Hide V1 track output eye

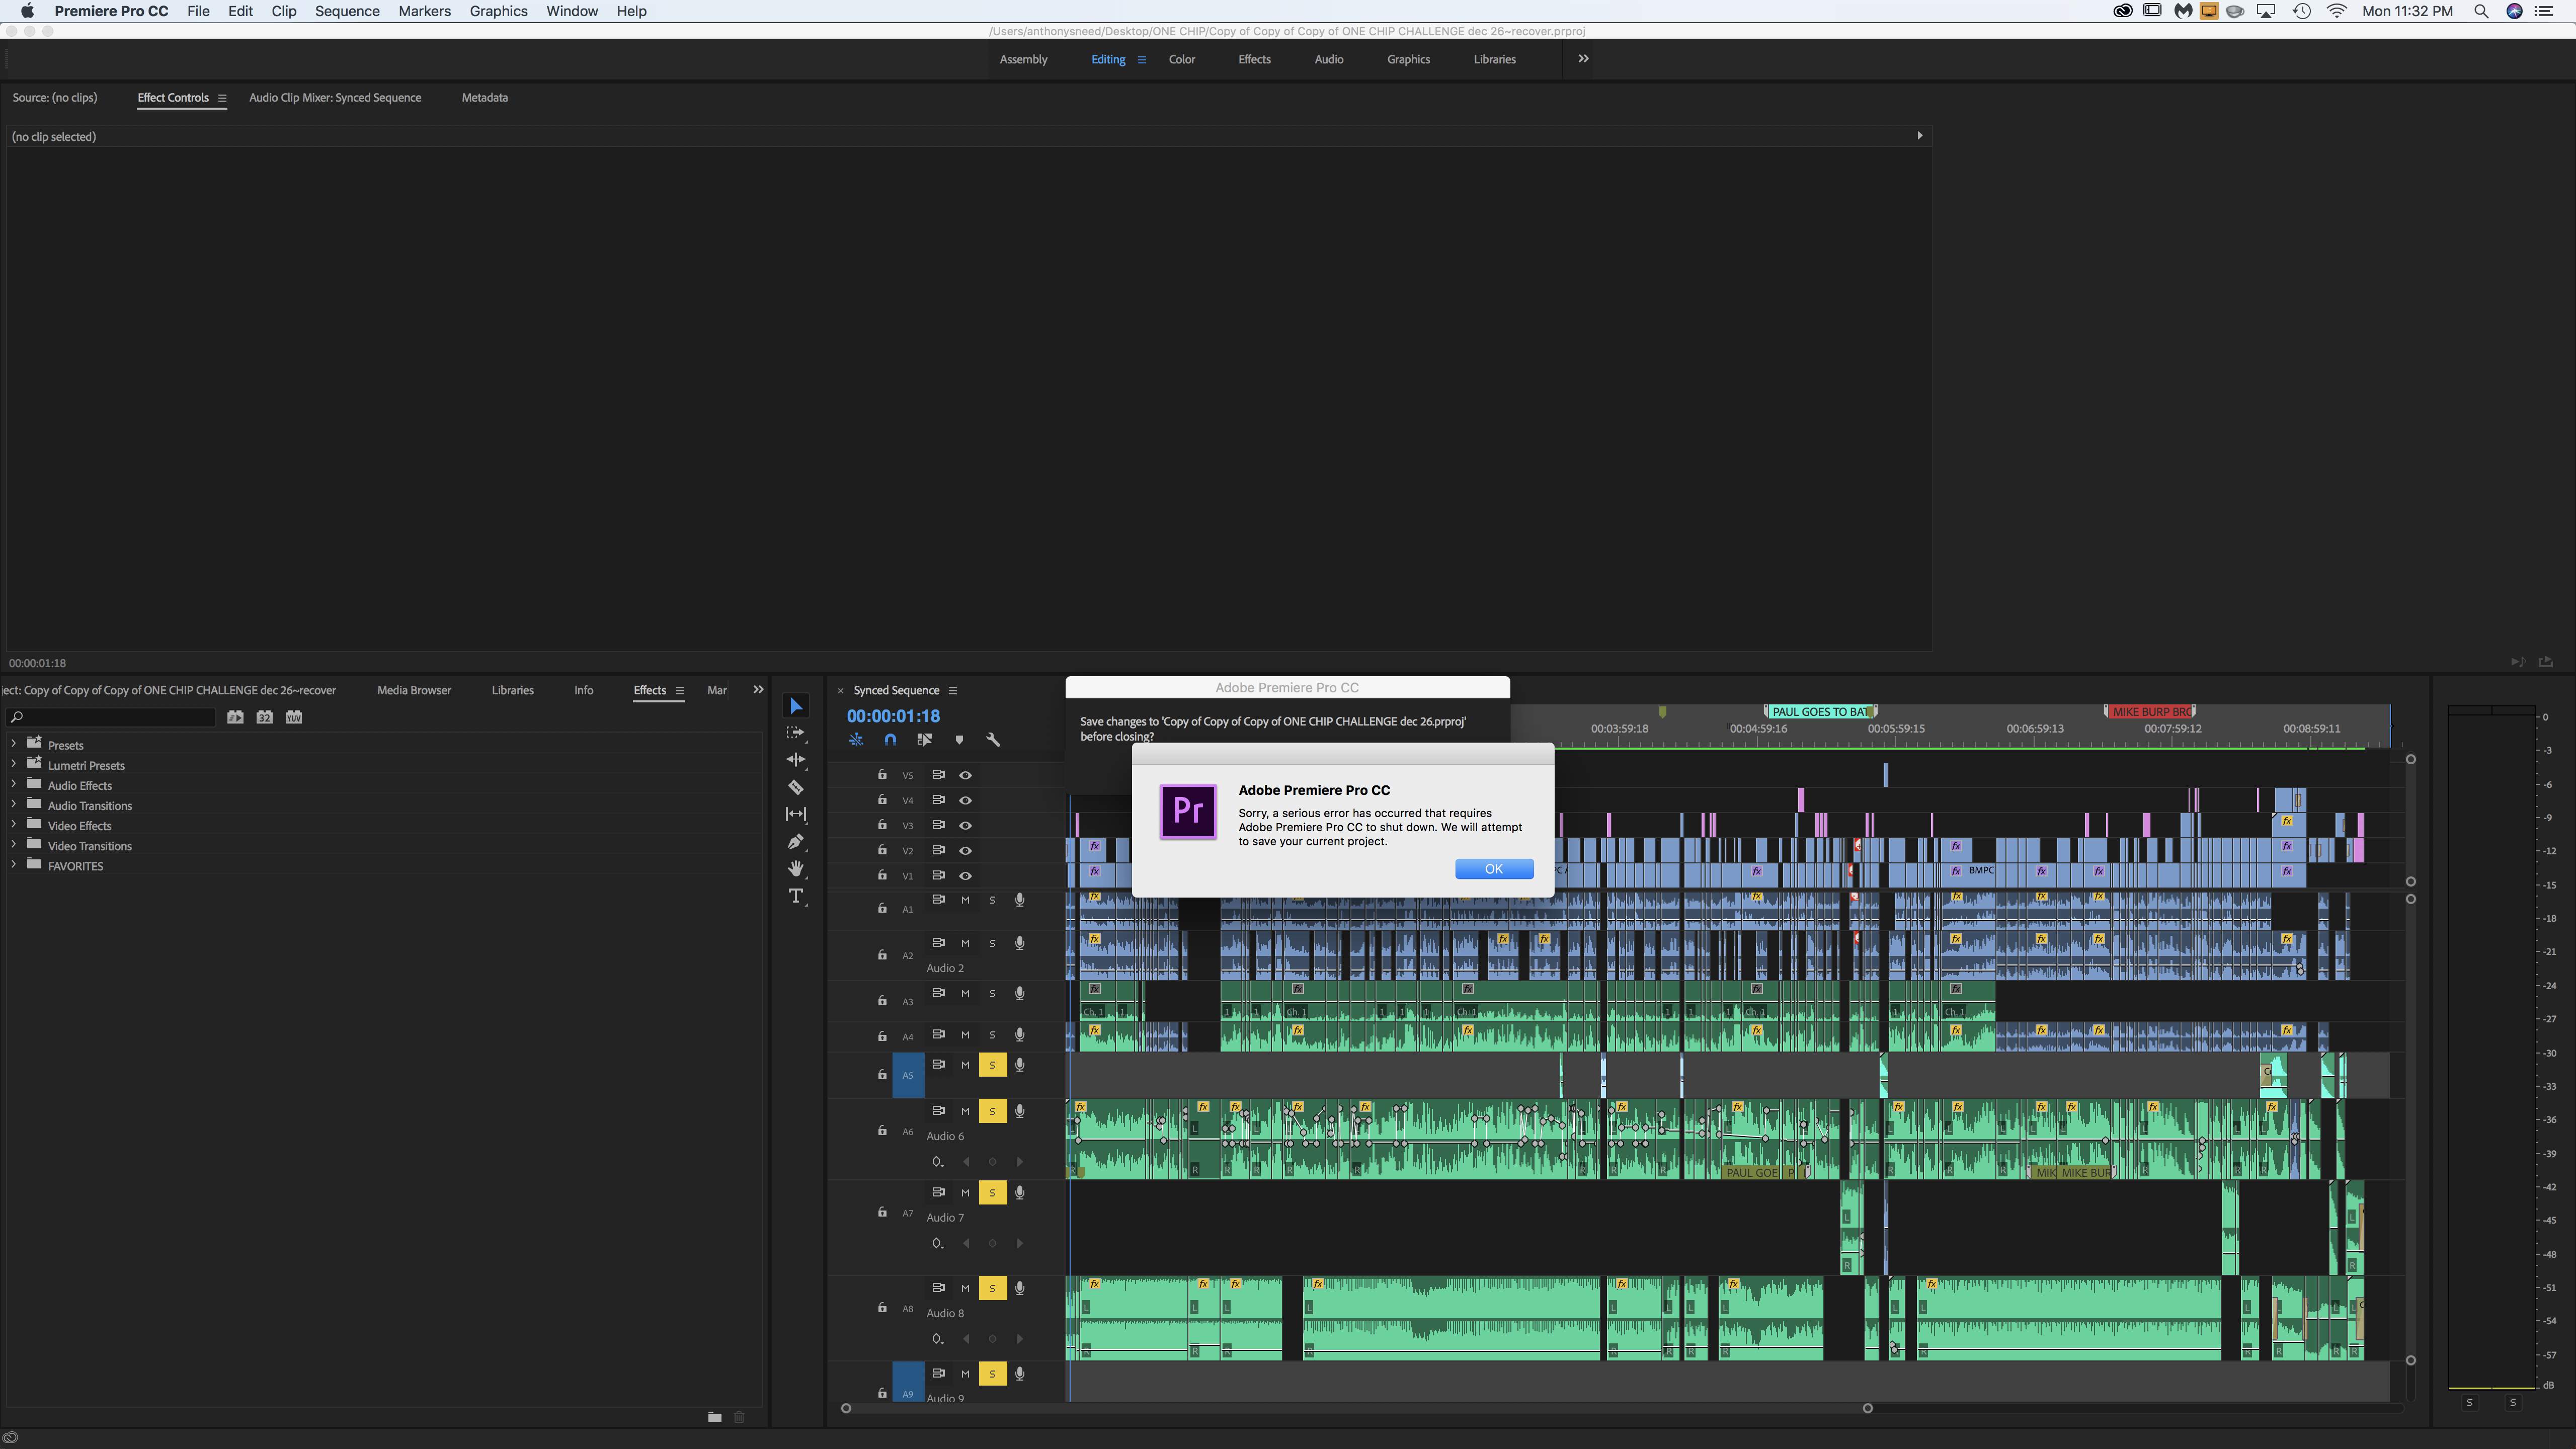click(x=965, y=875)
